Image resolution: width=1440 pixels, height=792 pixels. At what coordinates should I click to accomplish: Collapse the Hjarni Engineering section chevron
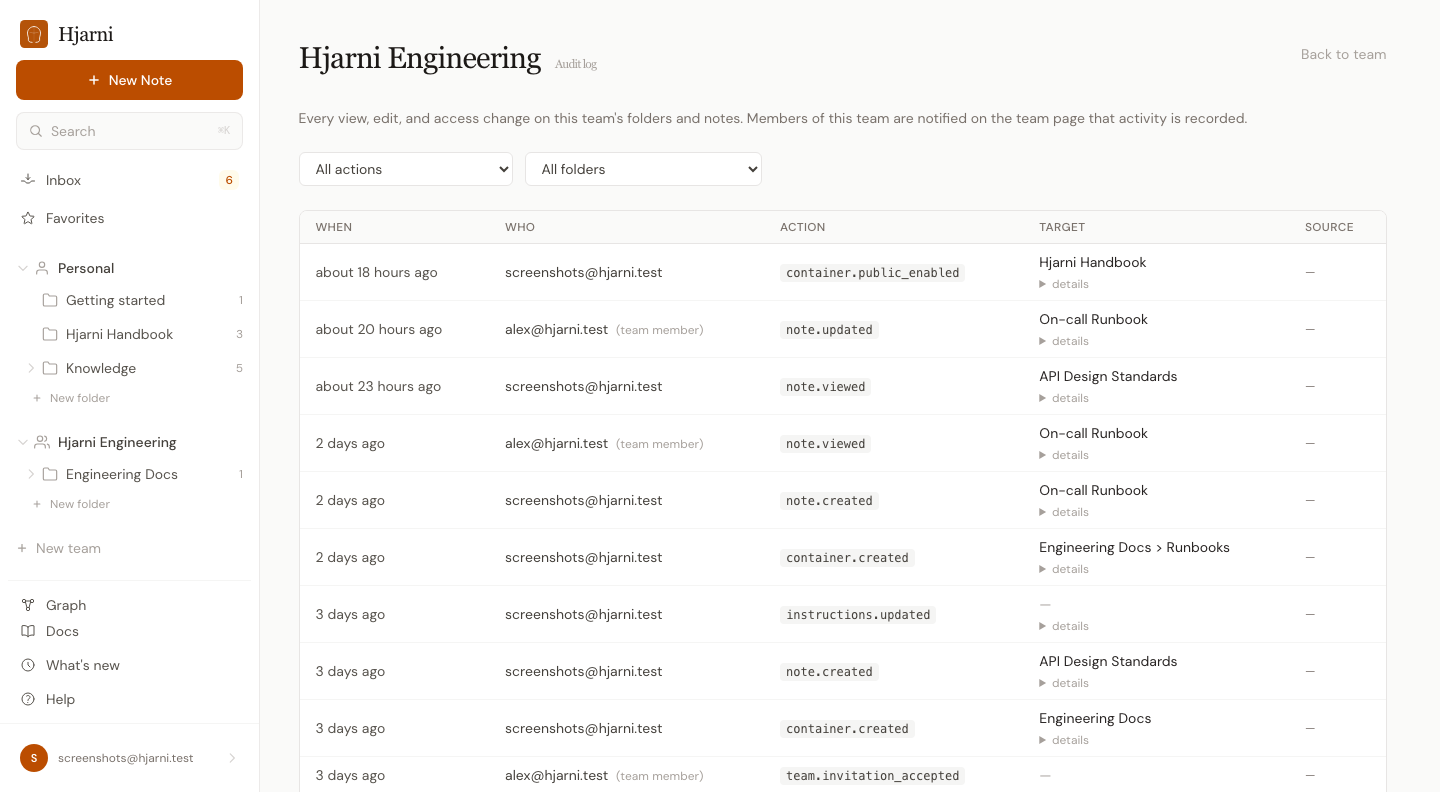(23, 442)
